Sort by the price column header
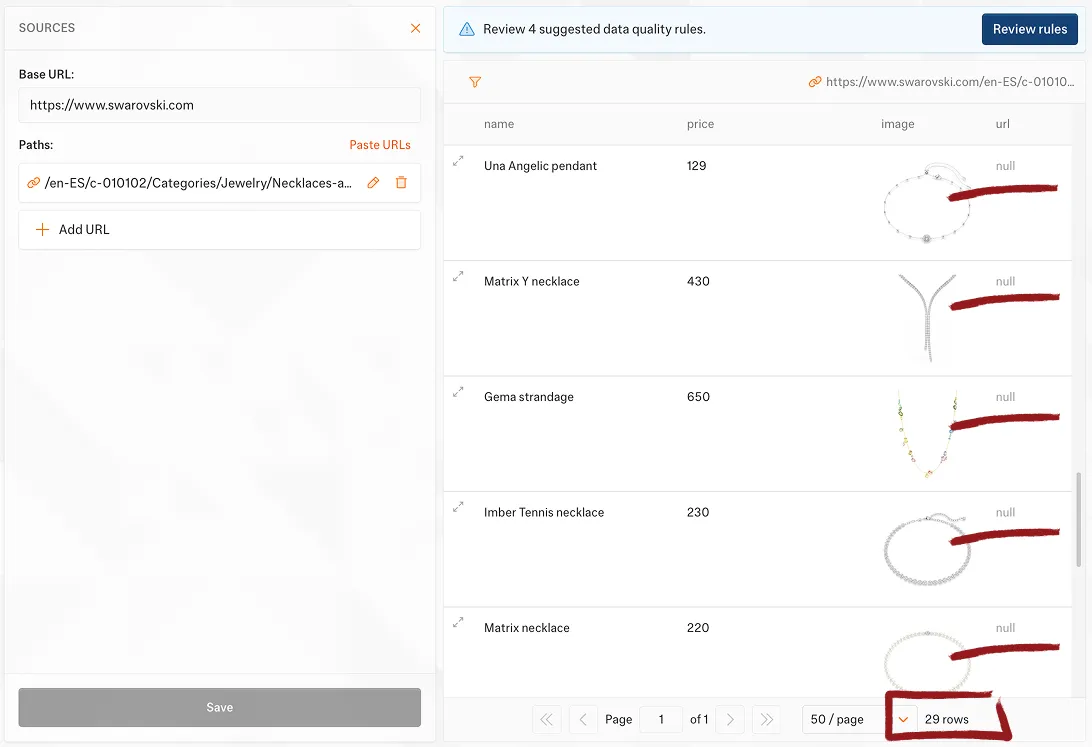The image size is (1092, 747). pos(700,124)
